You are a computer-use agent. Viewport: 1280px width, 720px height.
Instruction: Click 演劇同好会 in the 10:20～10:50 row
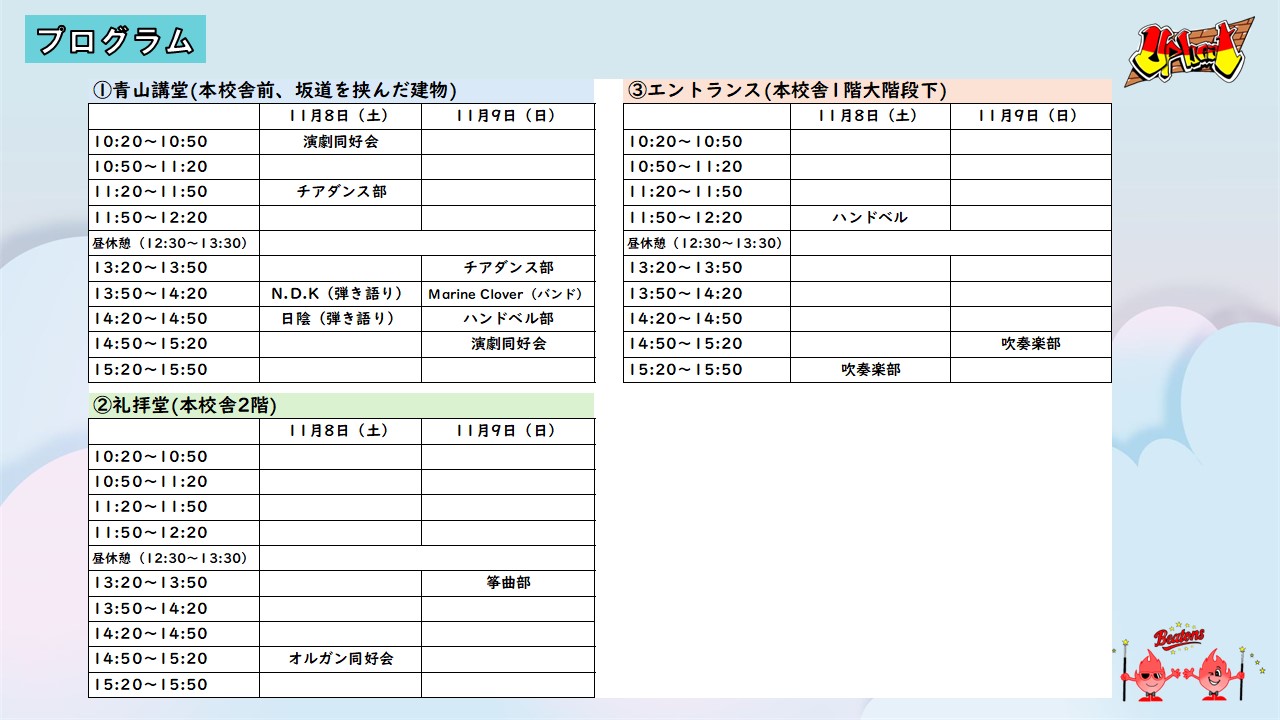[x=340, y=142]
